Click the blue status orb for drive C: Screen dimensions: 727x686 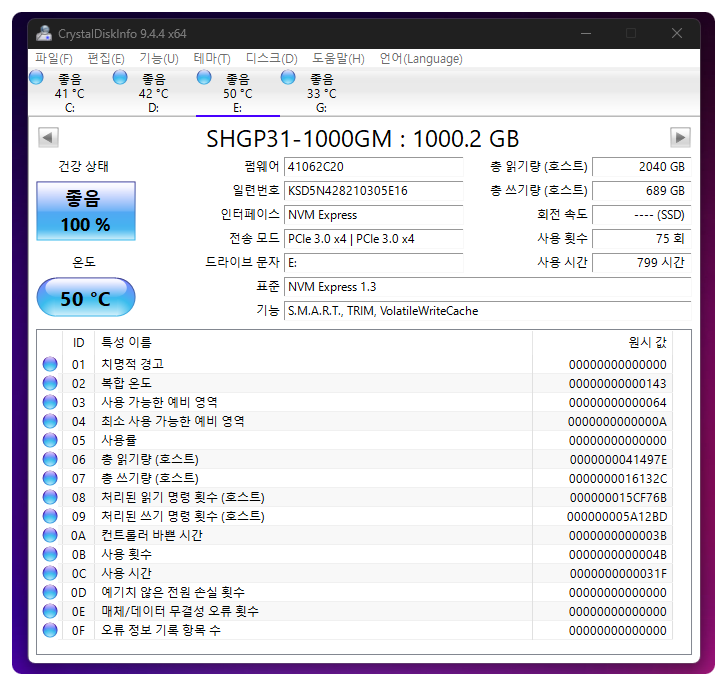tap(36, 77)
